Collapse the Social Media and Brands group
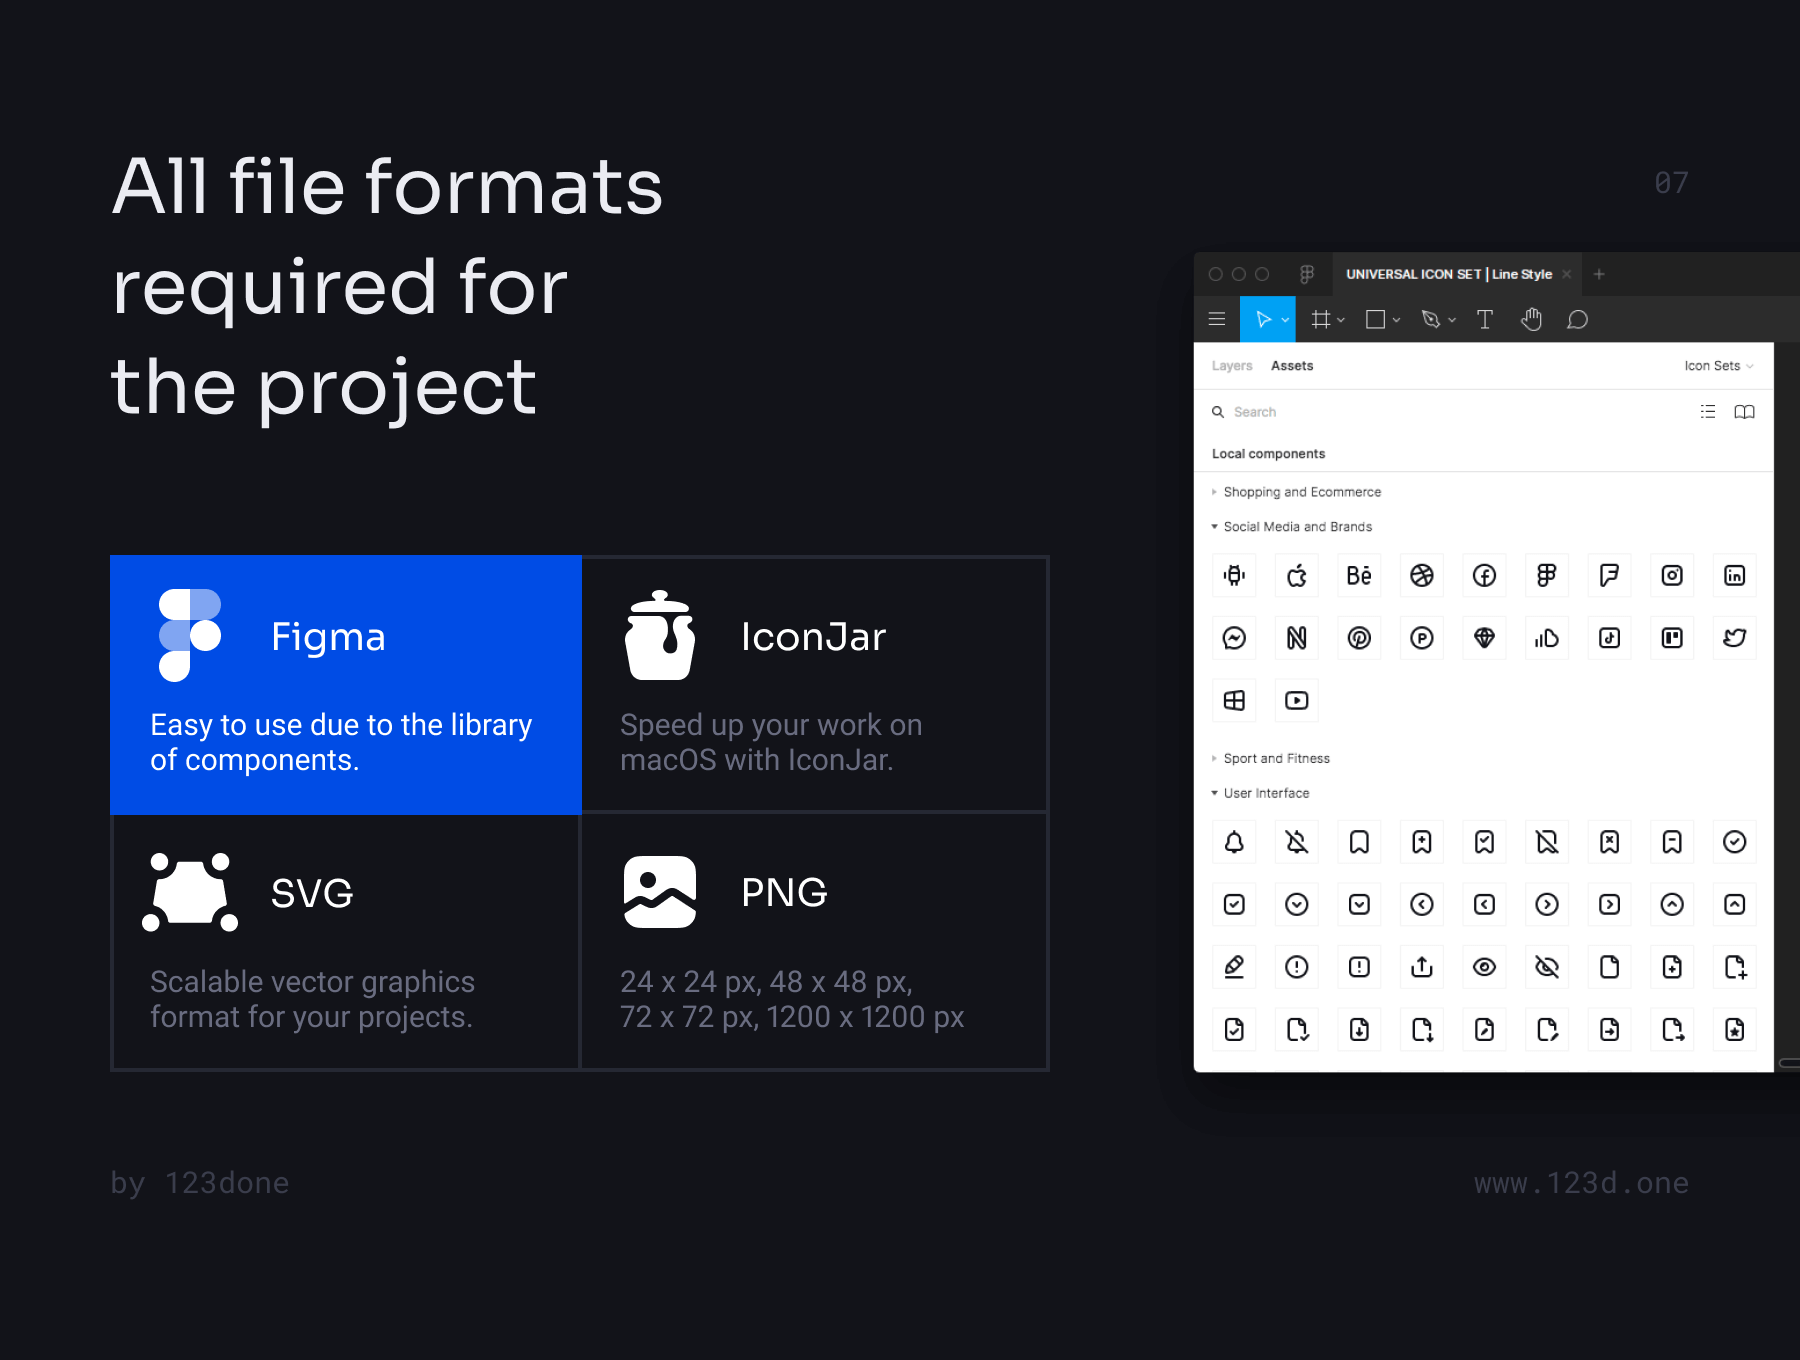Image resolution: width=1800 pixels, height=1360 pixels. point(1292,527)
